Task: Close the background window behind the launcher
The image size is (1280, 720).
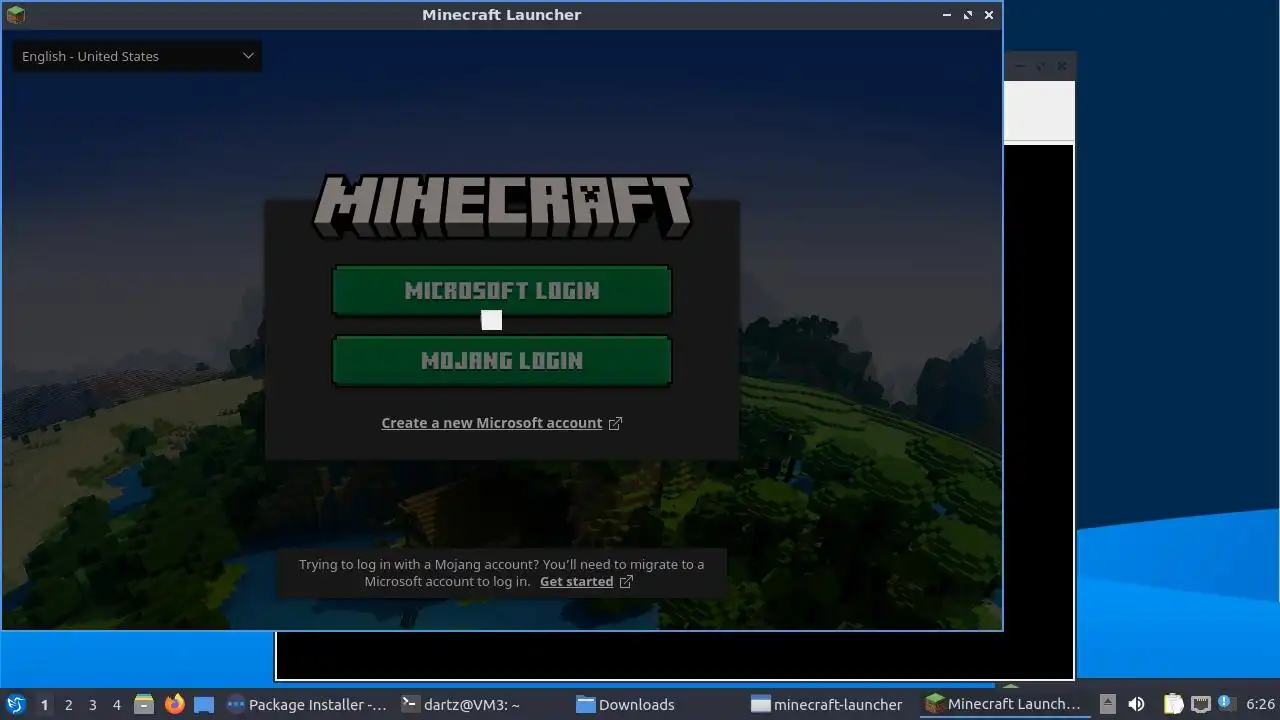Action: [x=1062, y=66]
